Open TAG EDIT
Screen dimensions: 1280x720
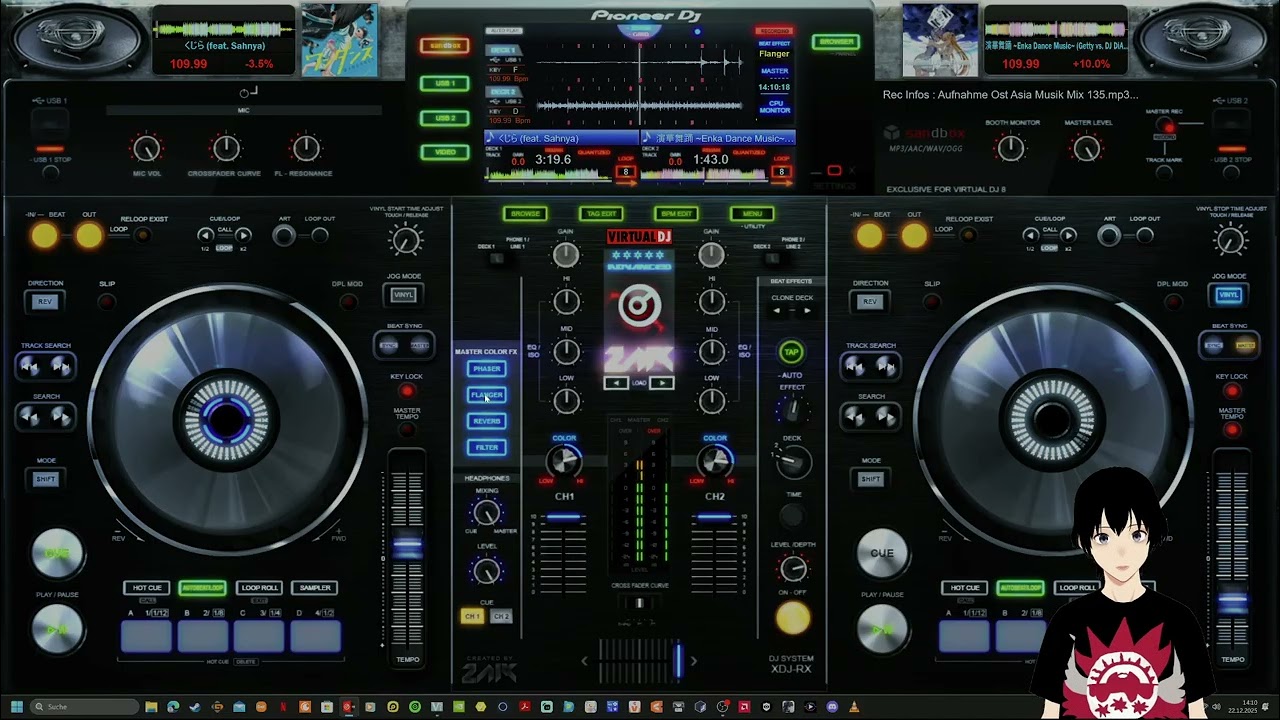click(601, 213)
